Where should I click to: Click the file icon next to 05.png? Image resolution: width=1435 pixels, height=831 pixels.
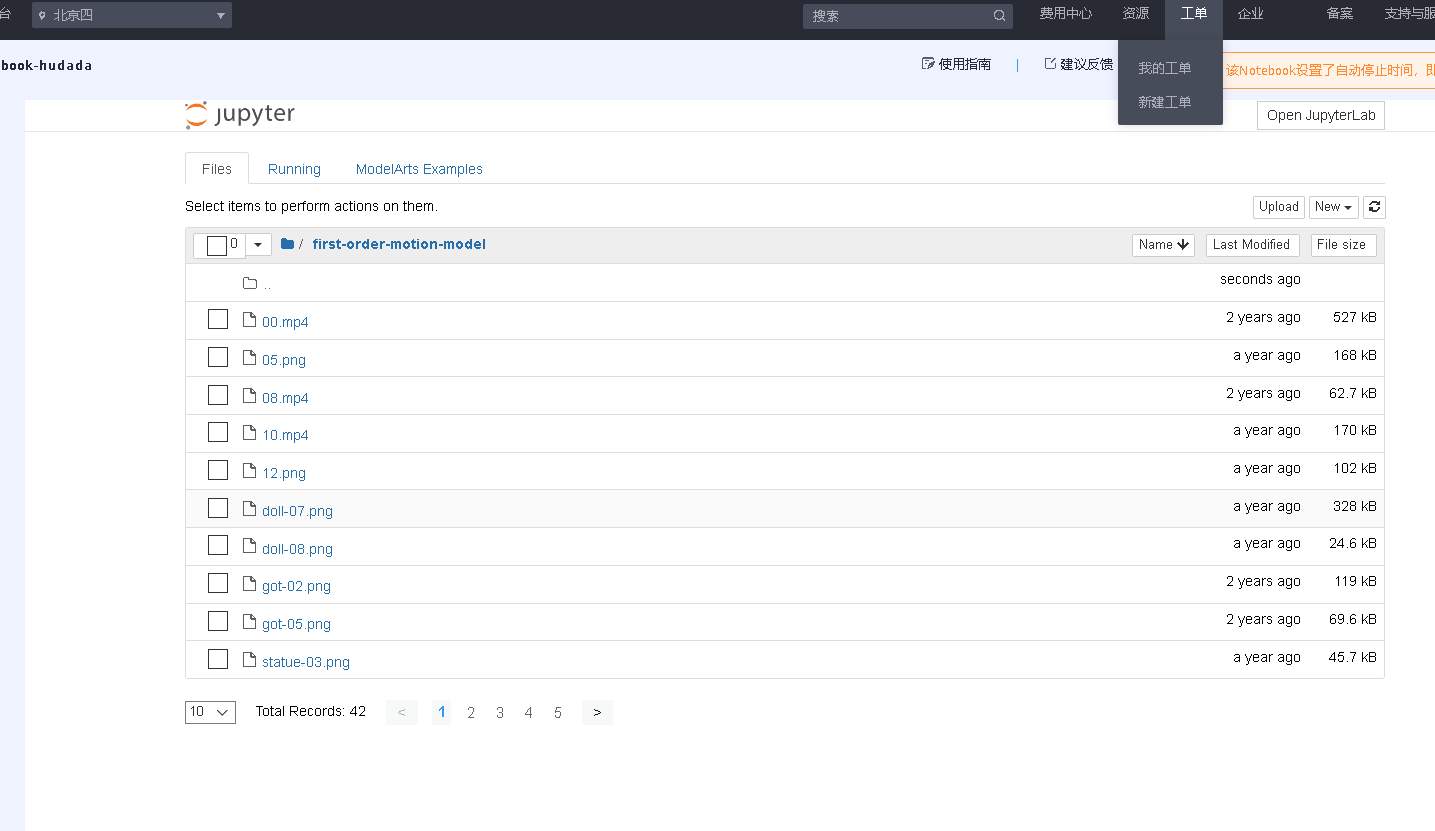click(250, 358)
